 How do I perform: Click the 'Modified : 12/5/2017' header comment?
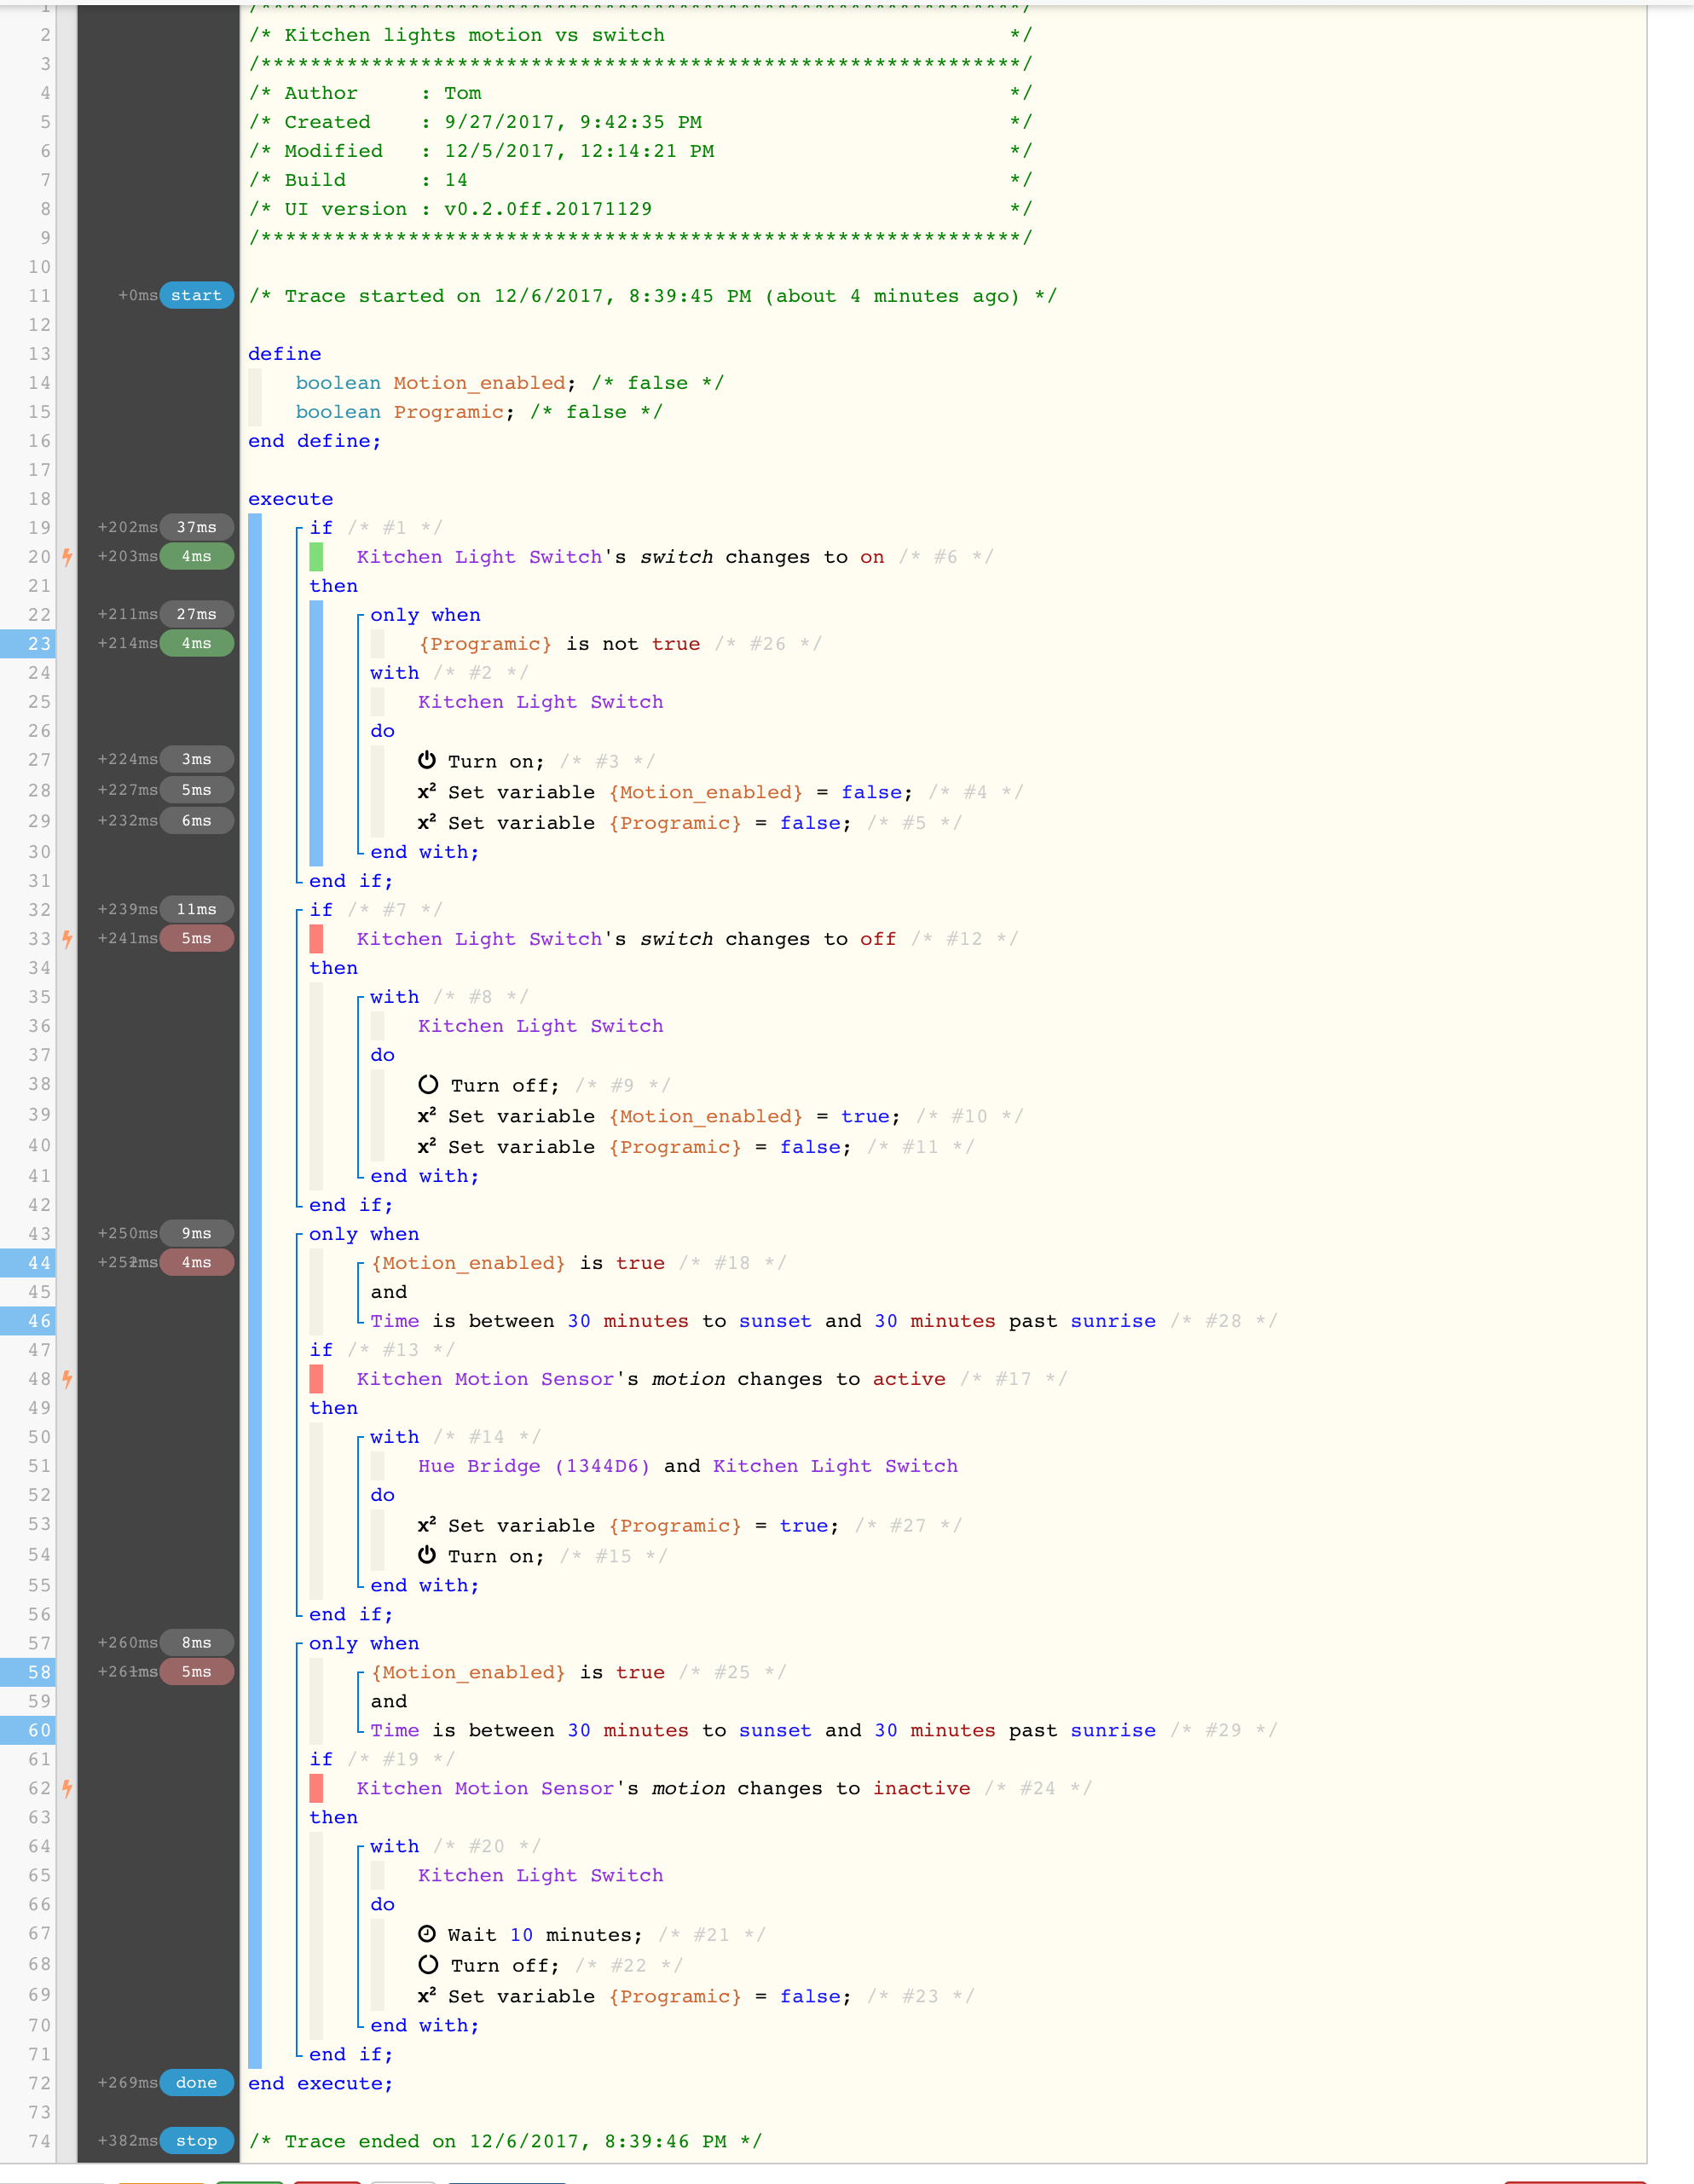640,151
